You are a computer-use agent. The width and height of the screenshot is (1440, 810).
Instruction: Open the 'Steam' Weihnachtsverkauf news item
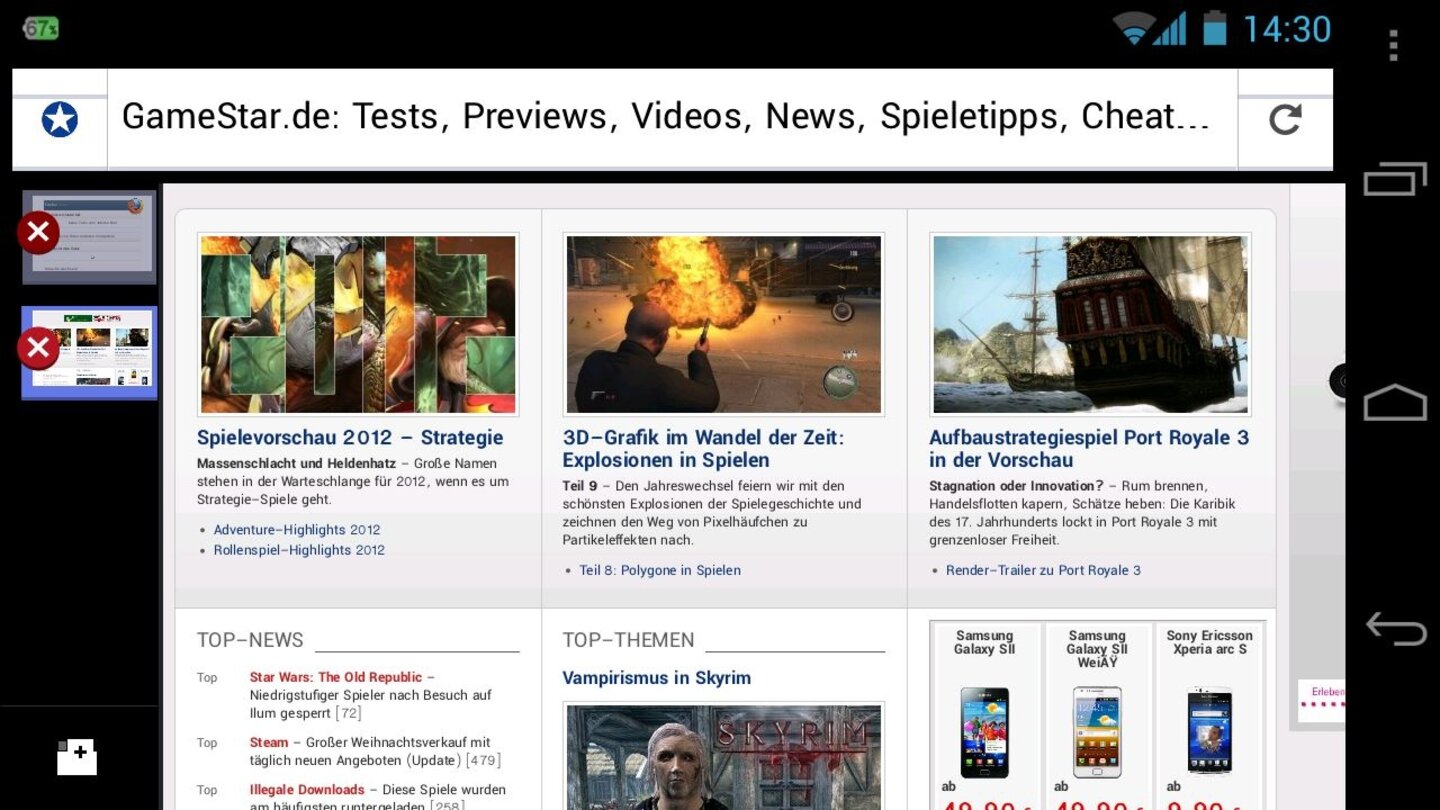269,742
